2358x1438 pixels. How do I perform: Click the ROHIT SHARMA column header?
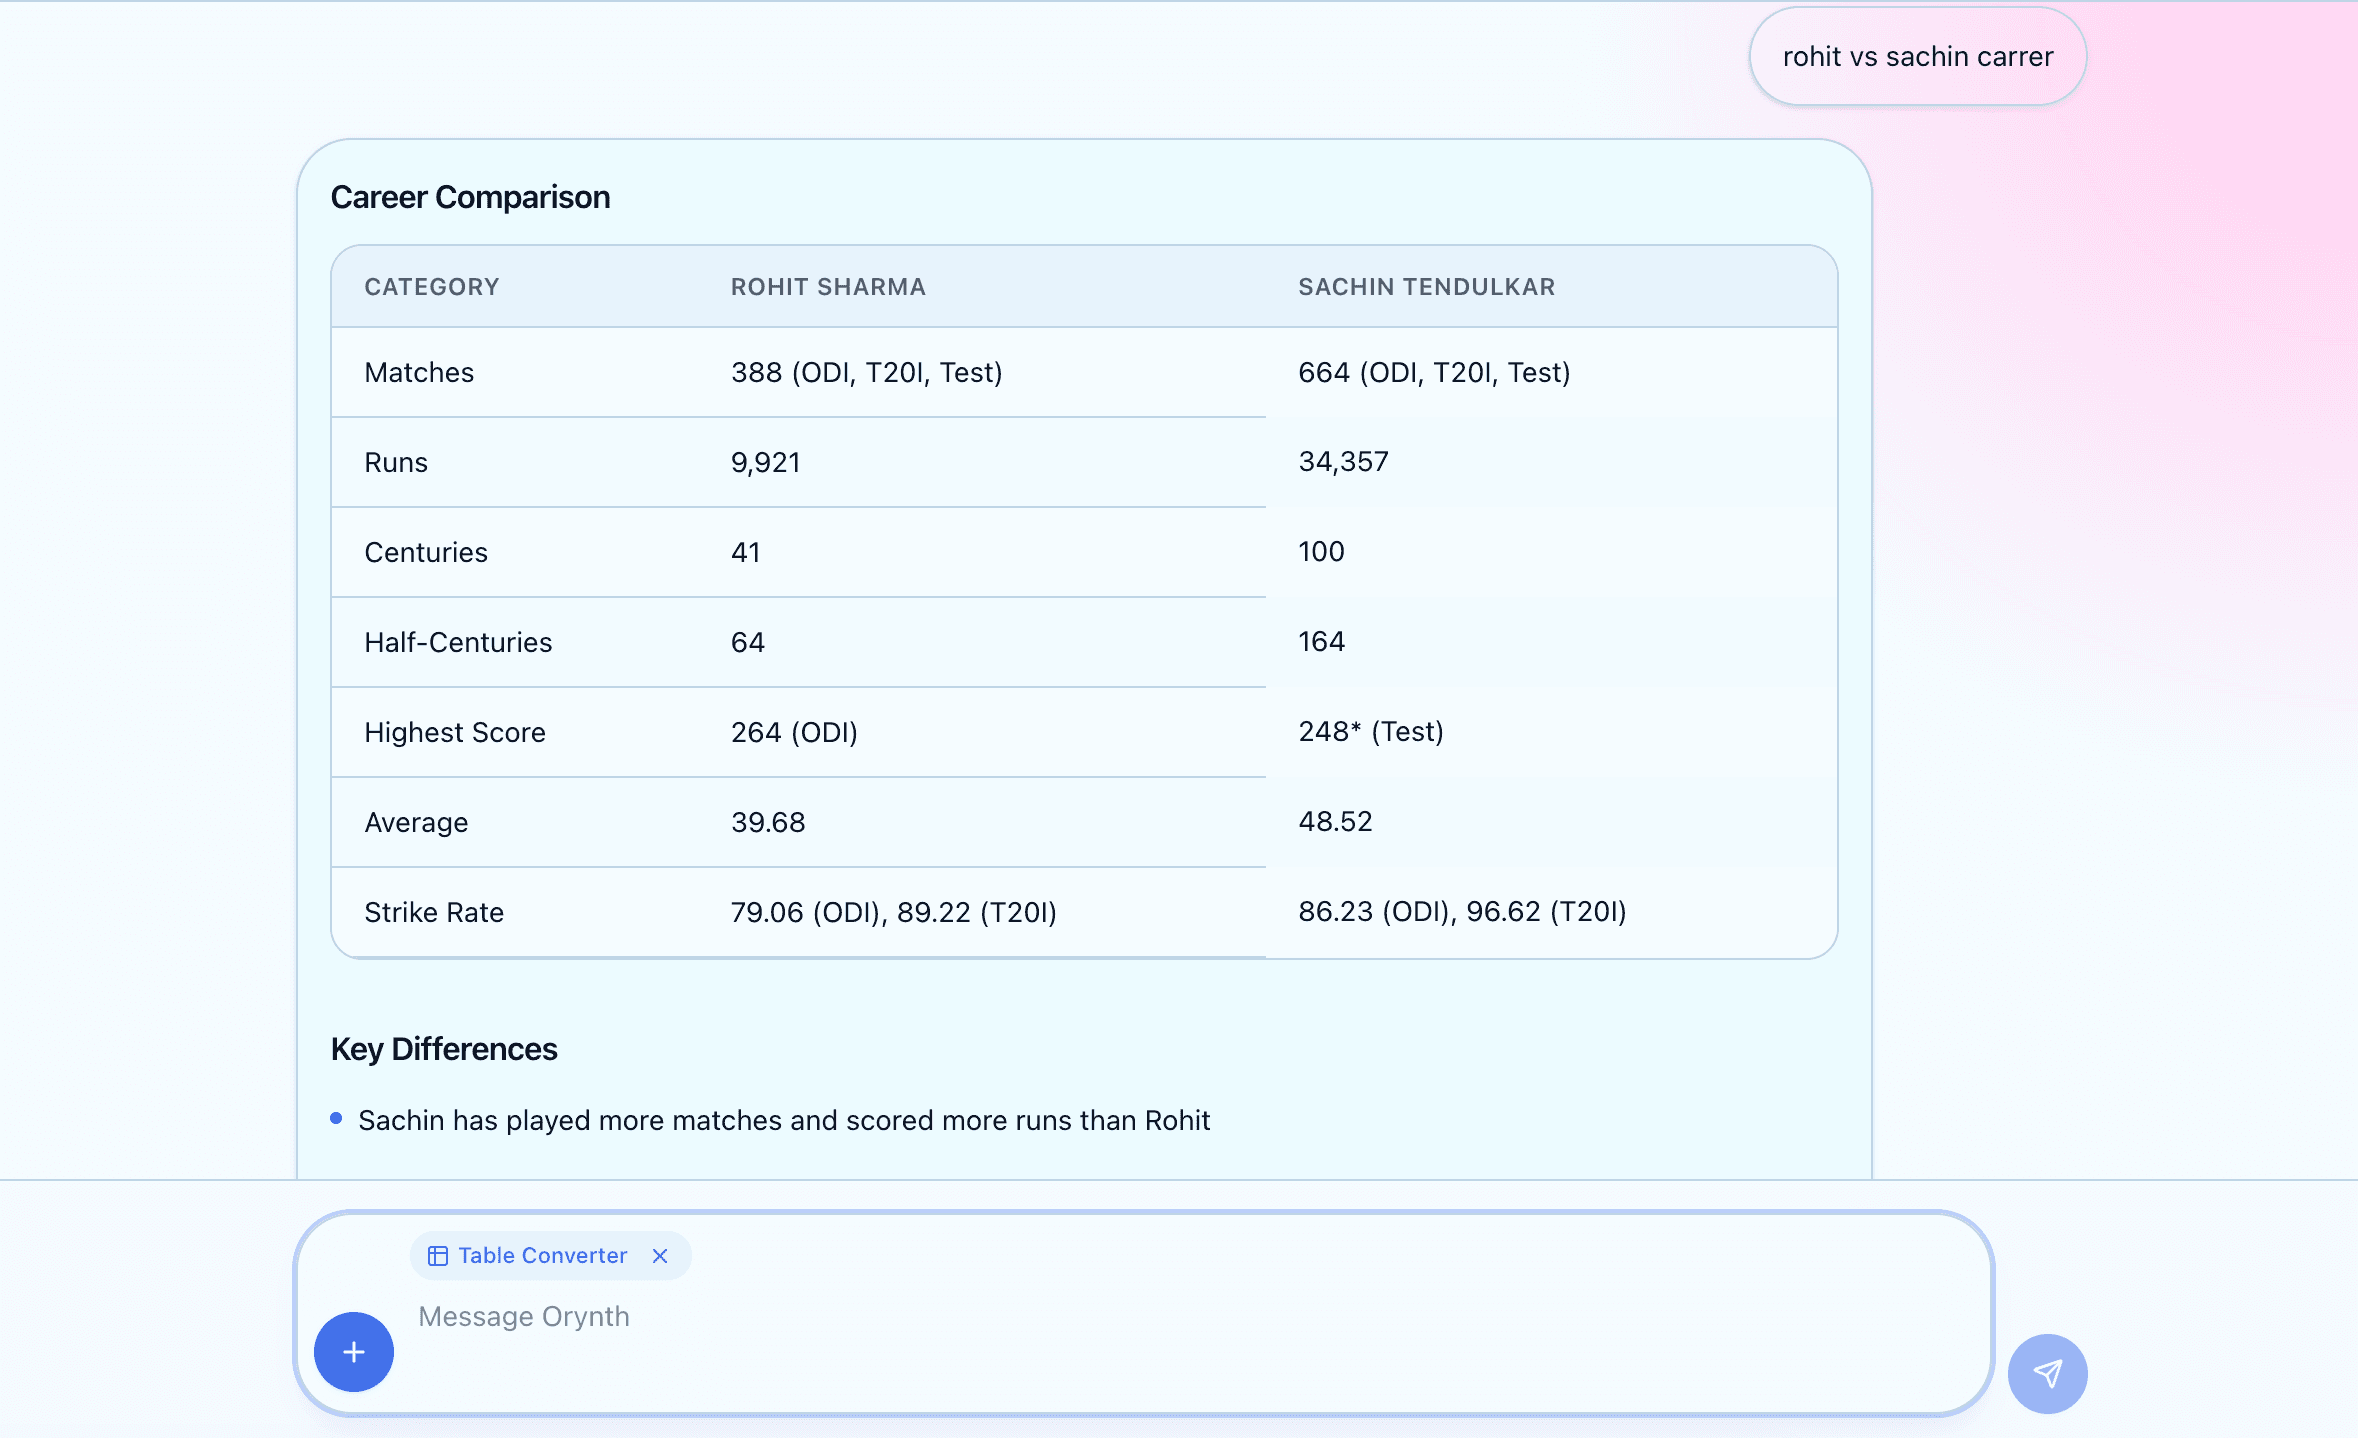(828, 287)
